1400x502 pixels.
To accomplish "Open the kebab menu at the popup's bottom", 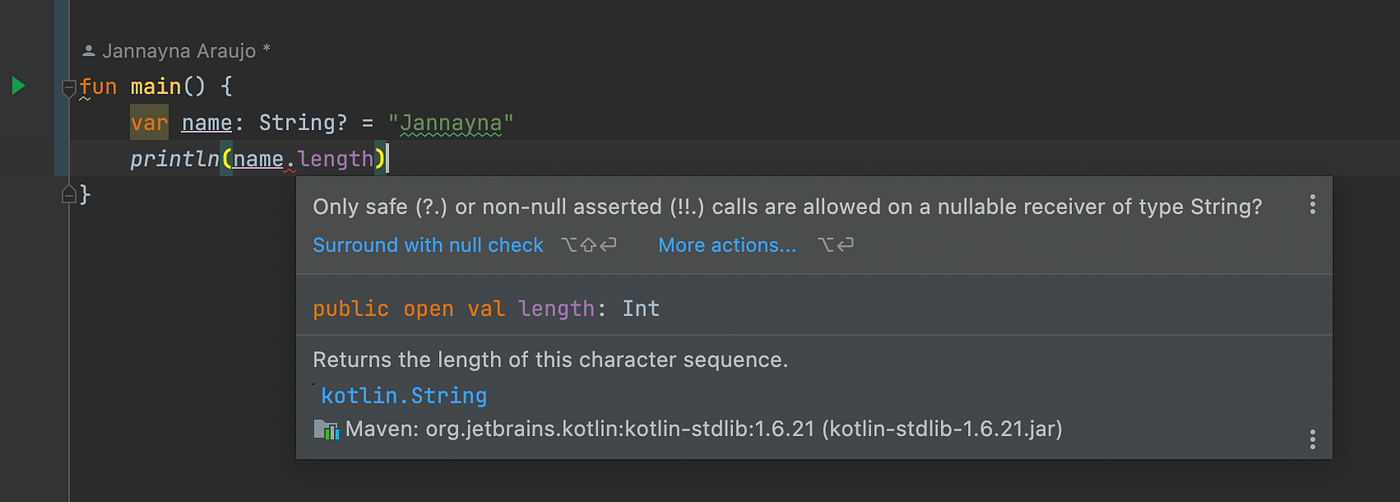I will [x=1312, y=439].
